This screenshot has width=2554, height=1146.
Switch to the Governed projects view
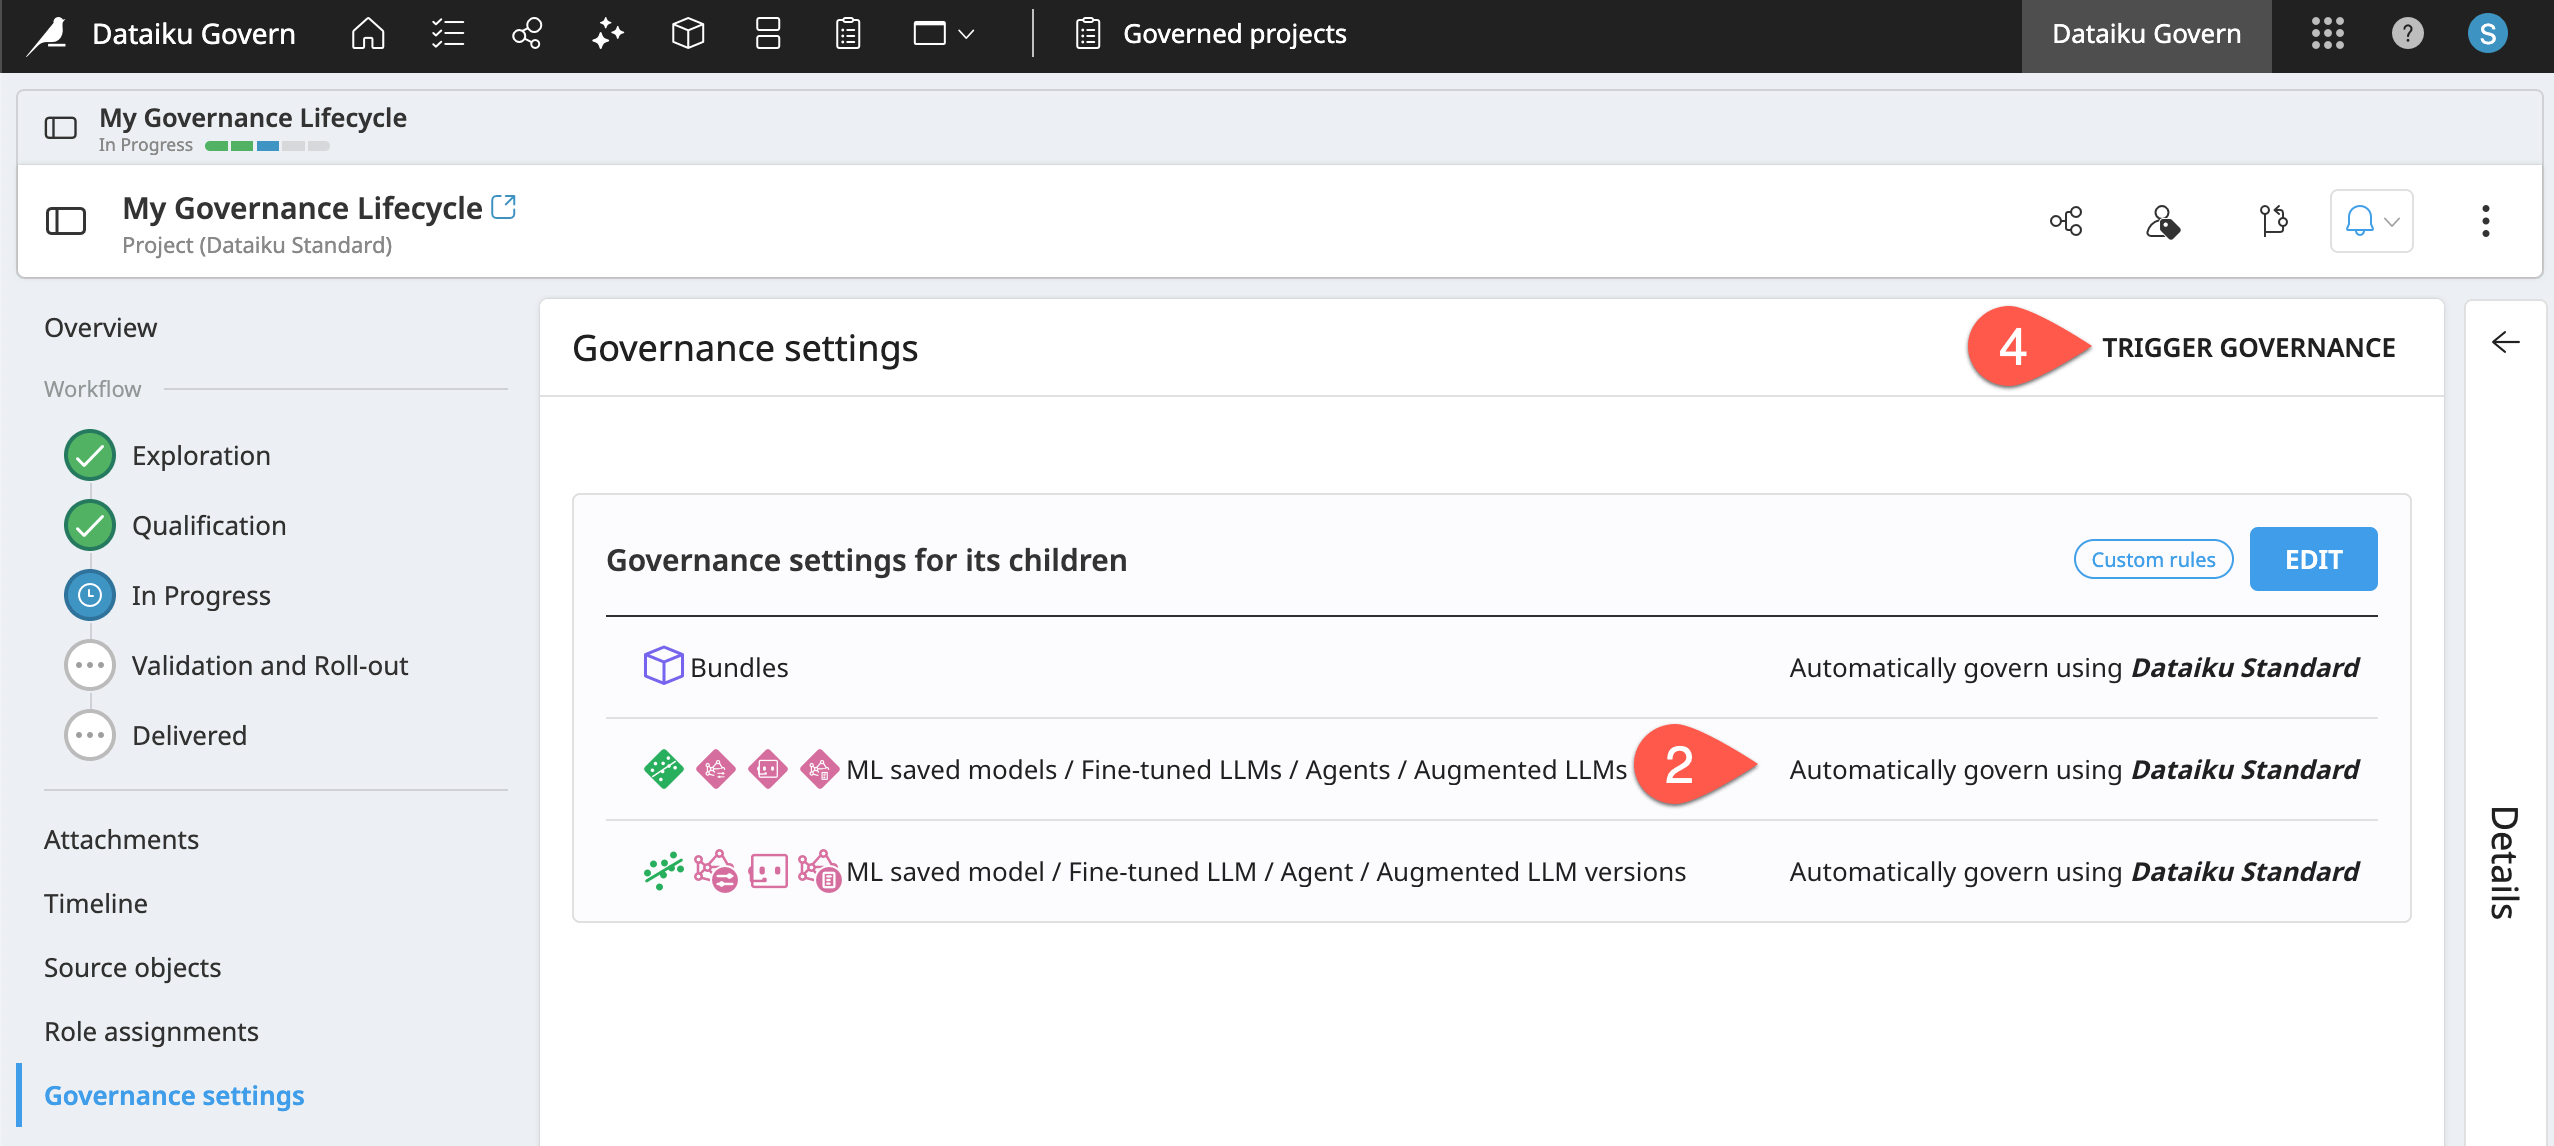coord(1234,33)
